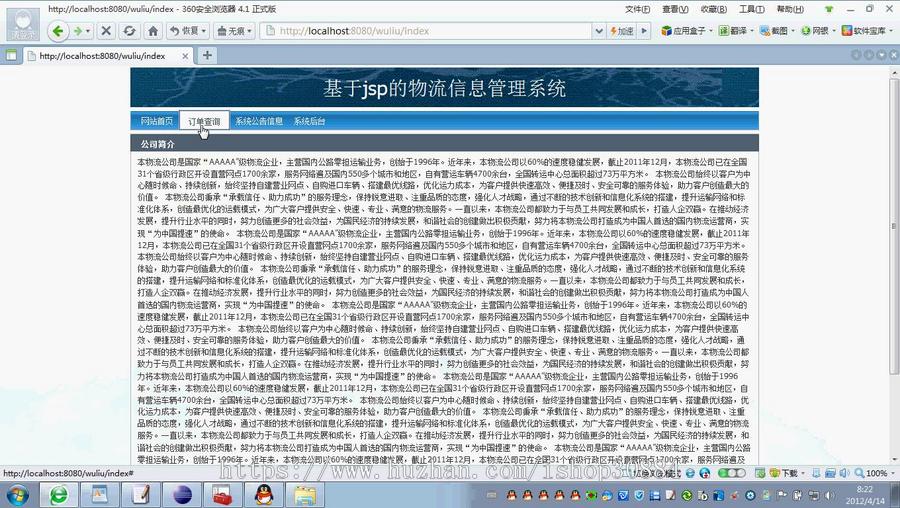Open the file explorer folder taskbar icon
Image resolution: width=900 pixels, height=508 pixels.
305,495
